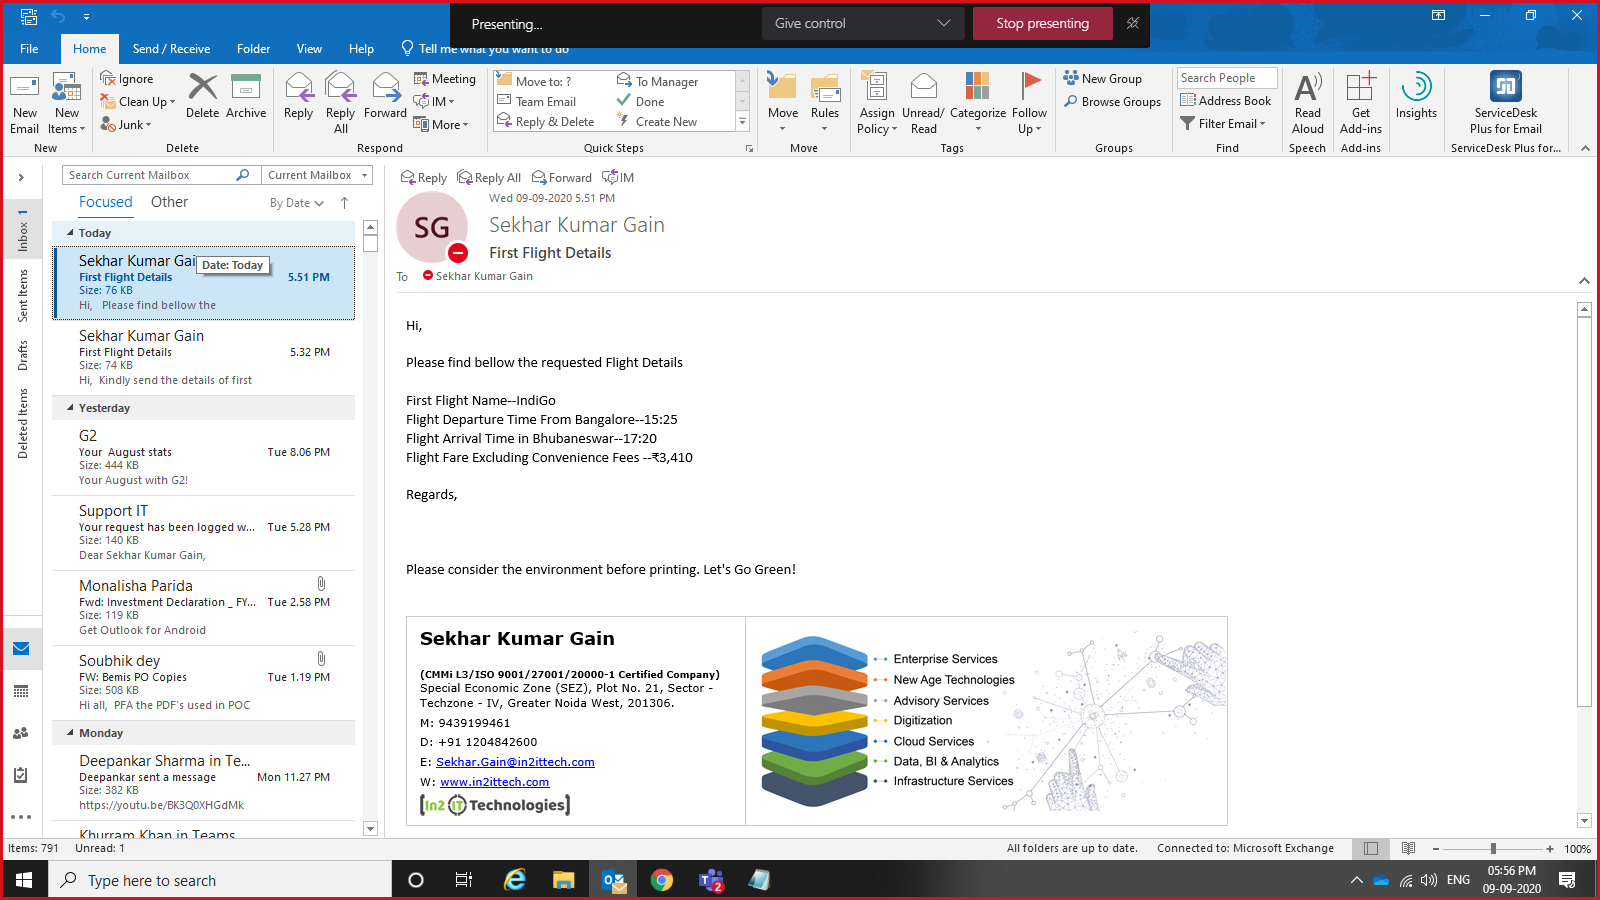Screen dimensions: 1600x900
Task: Open the View ribbon tab
Action: pos(309,48)
